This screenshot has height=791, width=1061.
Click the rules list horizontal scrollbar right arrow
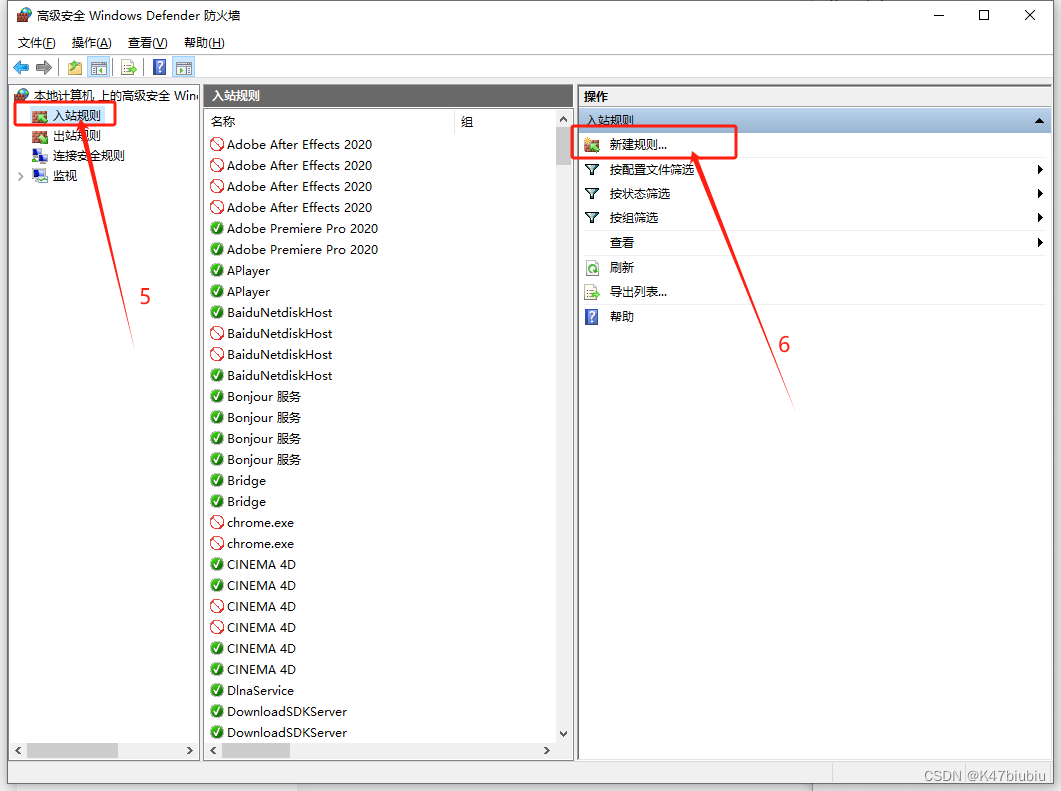[x=547, y=750]
